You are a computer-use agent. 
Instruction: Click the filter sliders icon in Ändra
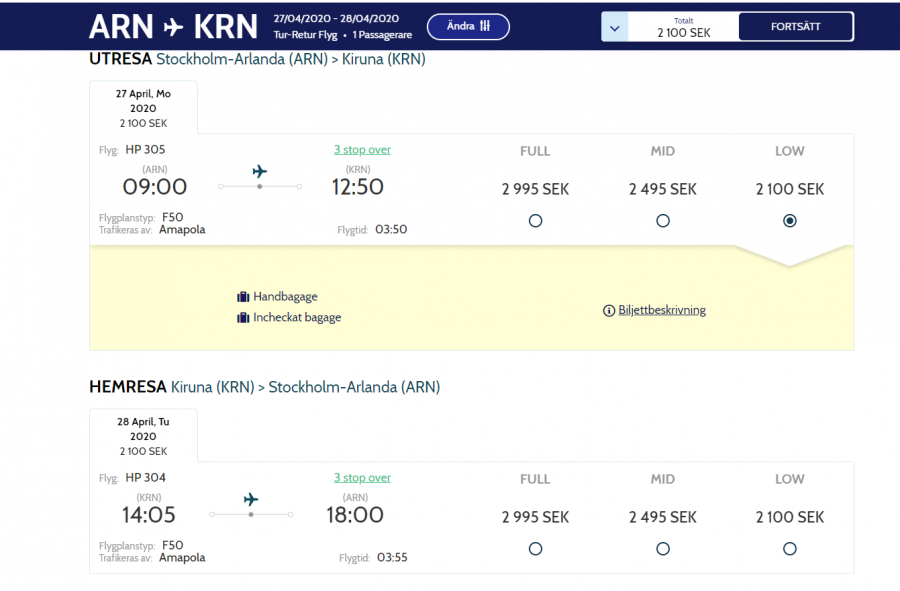coord(485,26)
